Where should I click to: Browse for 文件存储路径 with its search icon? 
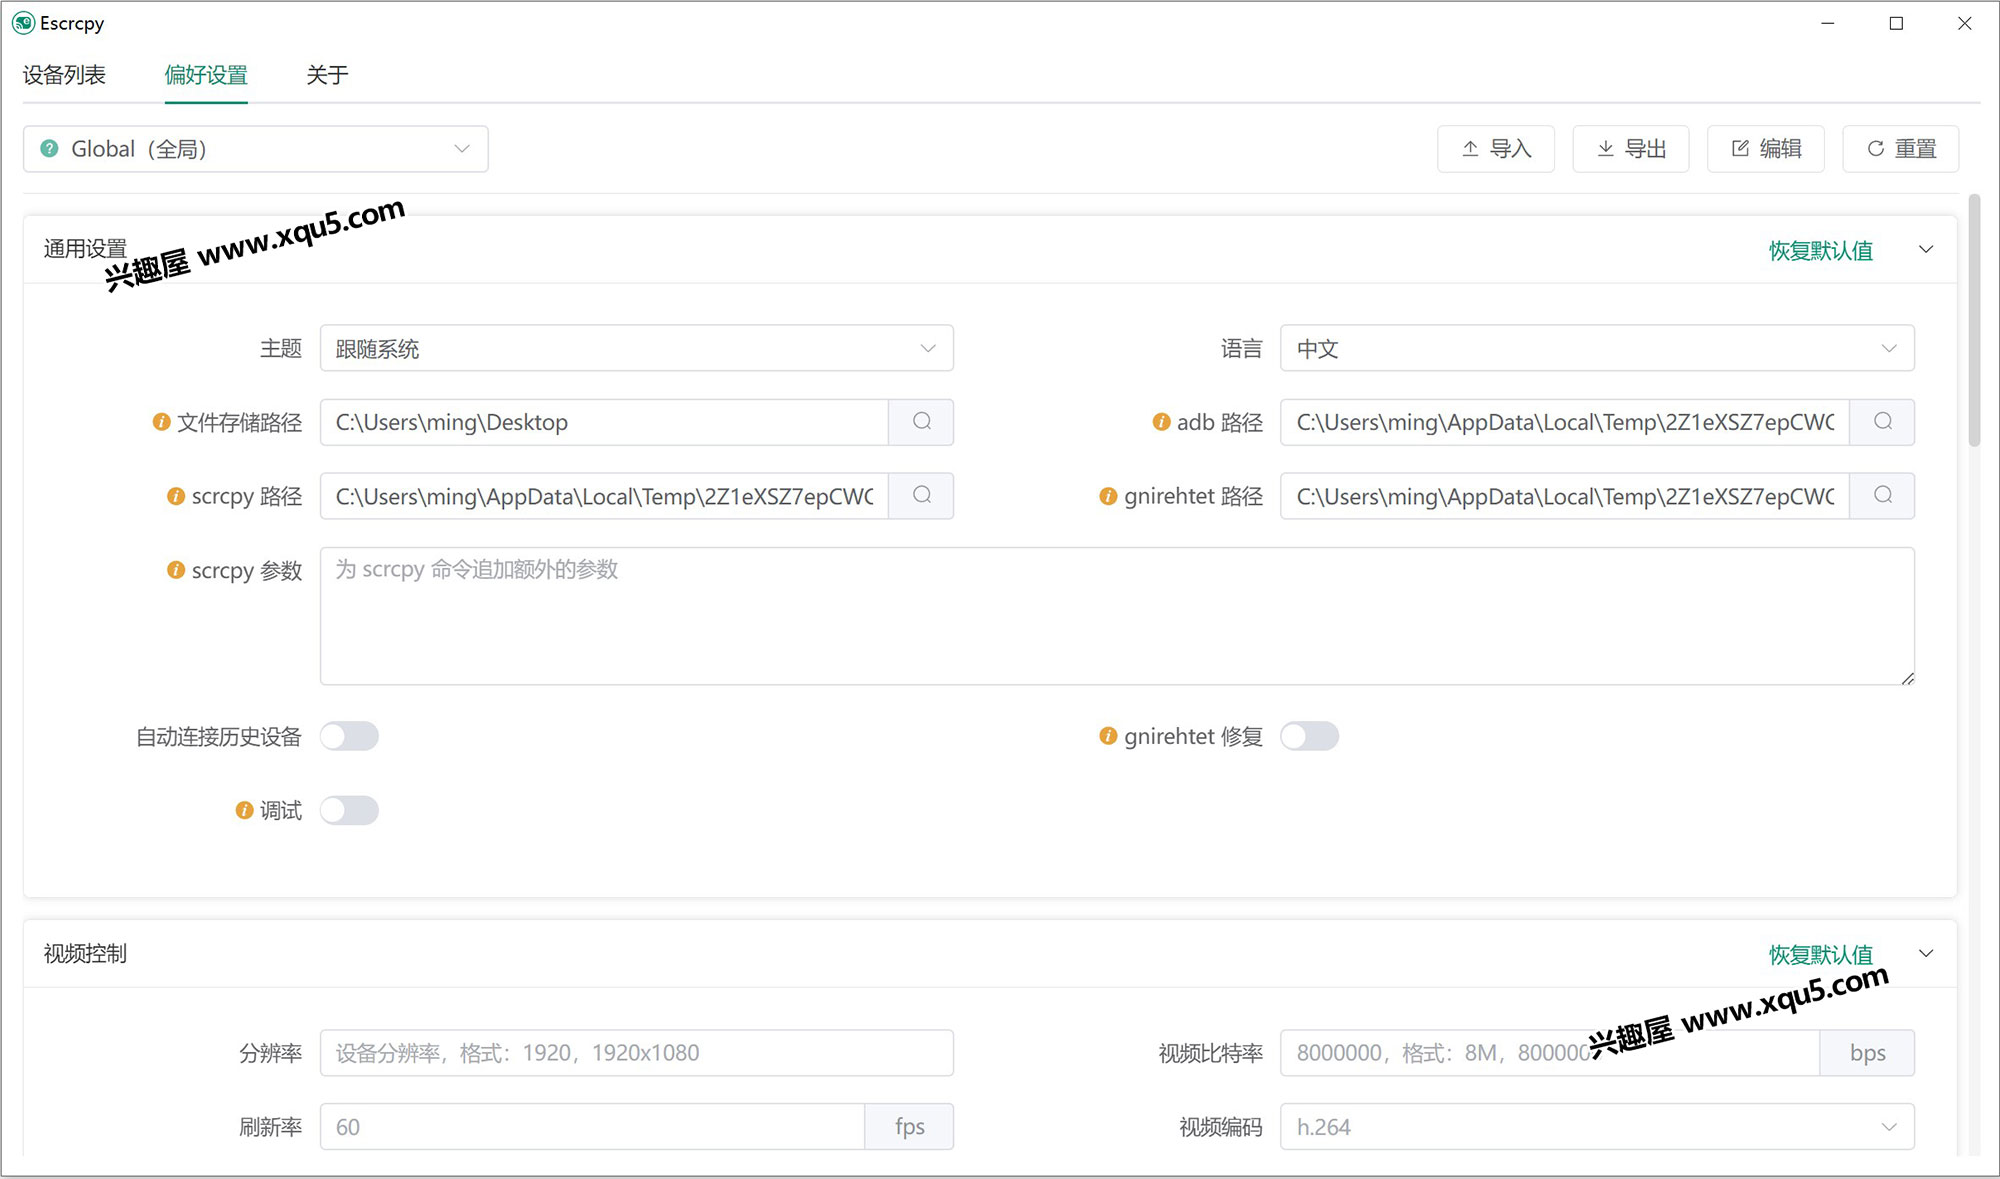pyautogui.click(x=921, y=422)
